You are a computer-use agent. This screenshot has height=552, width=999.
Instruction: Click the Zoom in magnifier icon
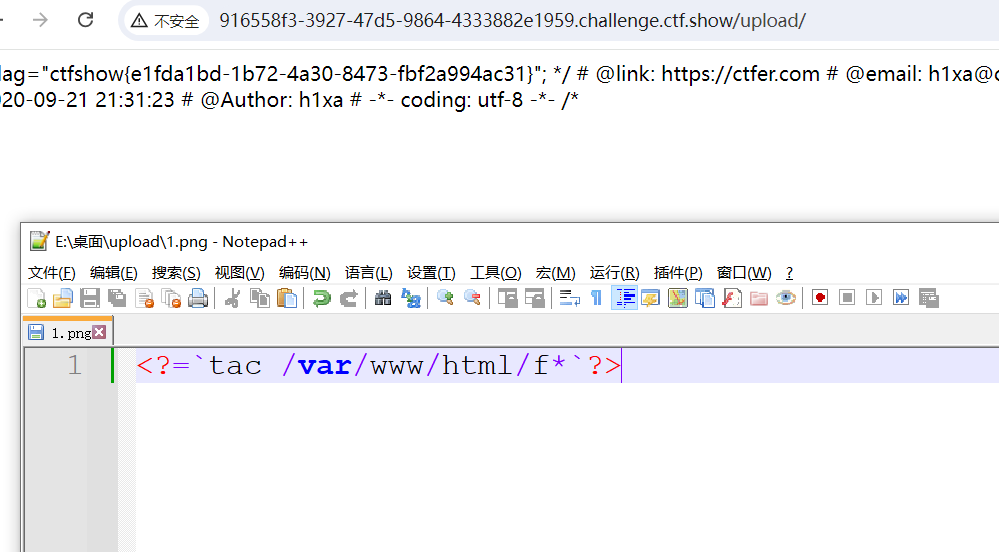coord(445,298)
